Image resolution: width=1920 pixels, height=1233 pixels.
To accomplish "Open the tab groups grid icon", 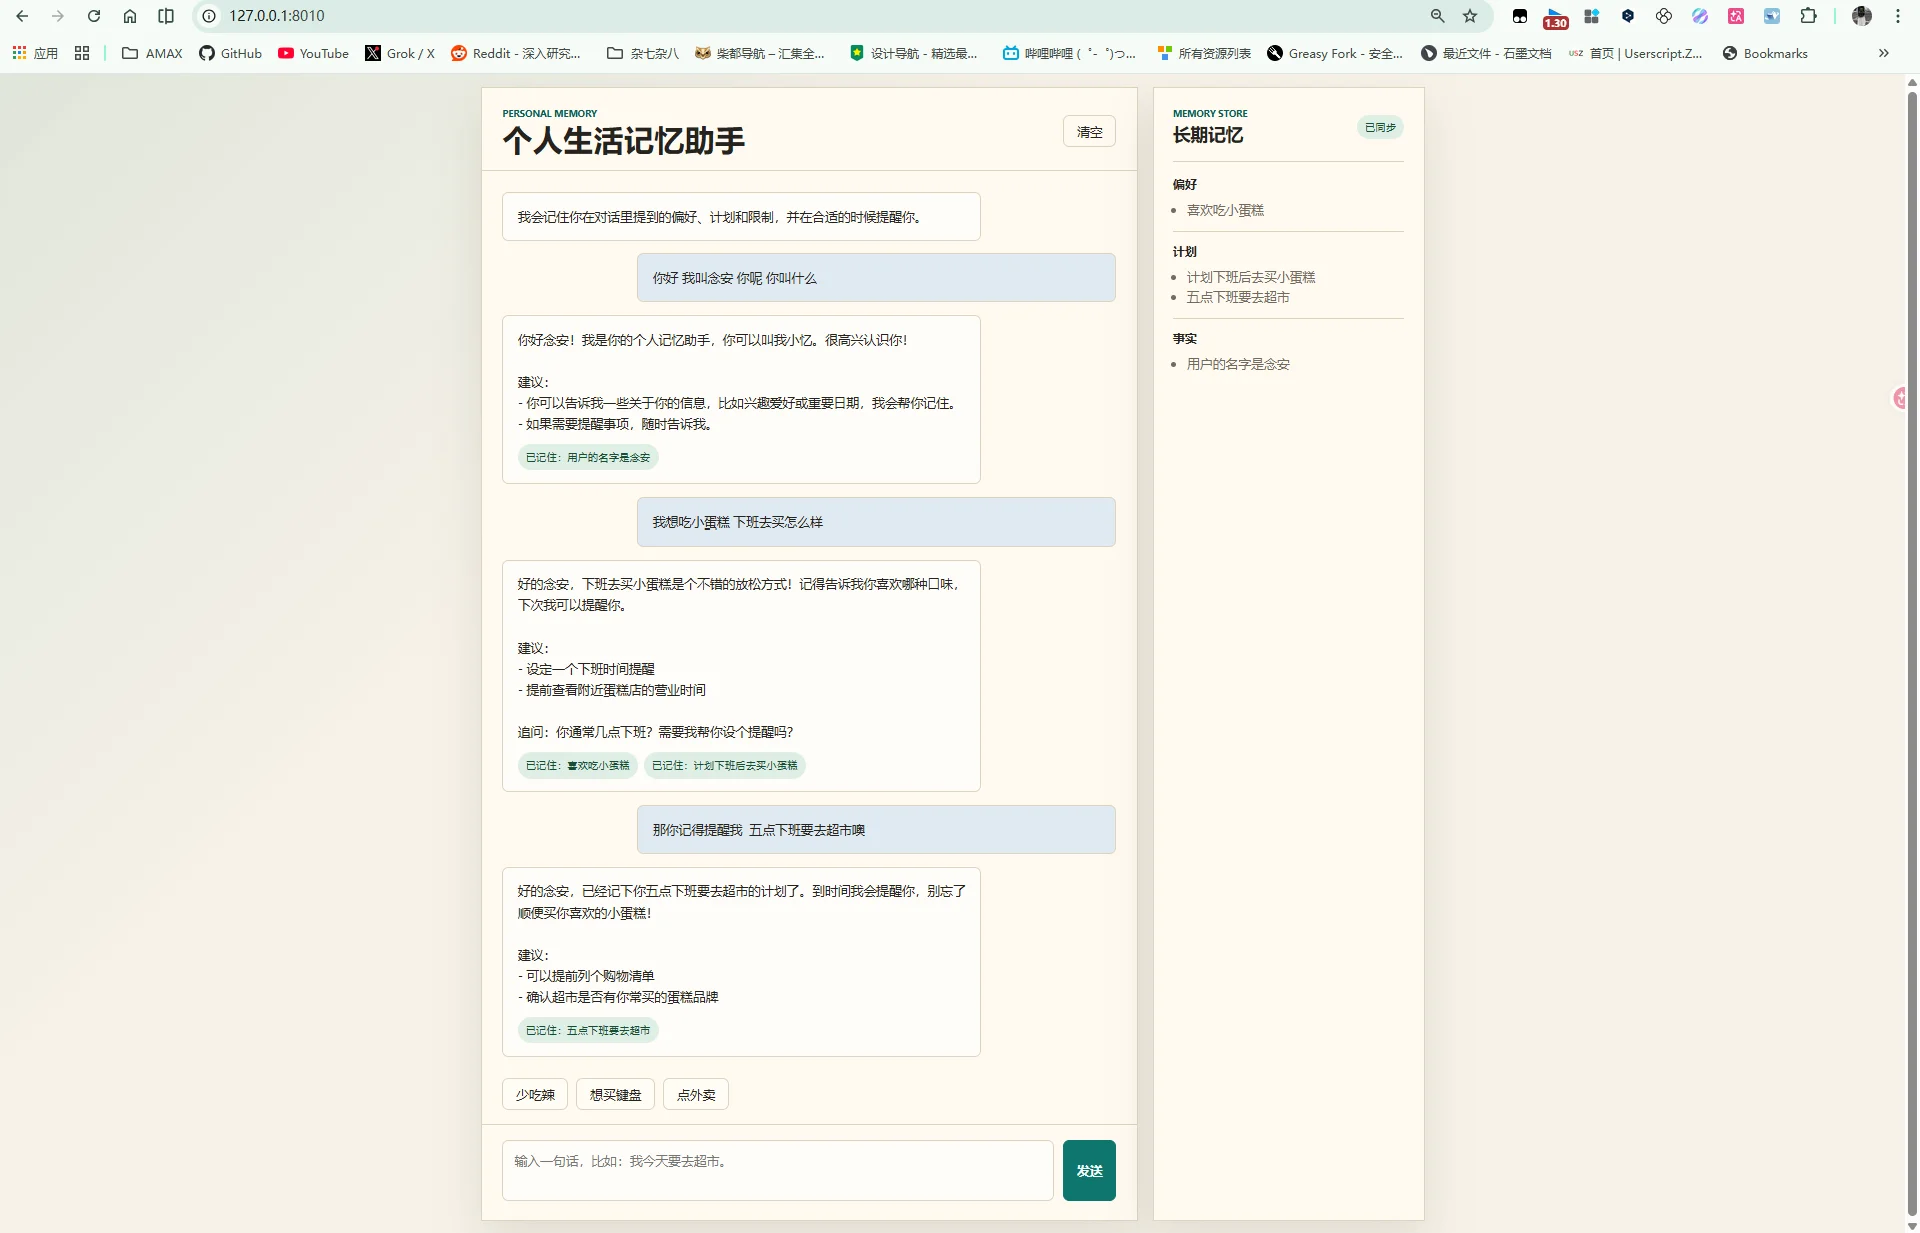I will 82,53.
